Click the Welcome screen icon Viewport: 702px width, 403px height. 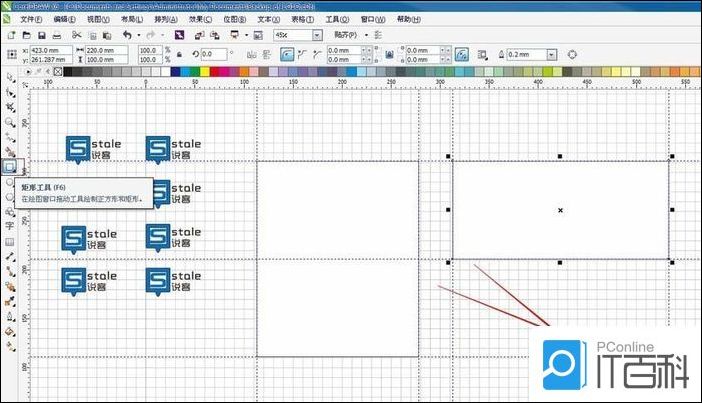pos(258,35)
